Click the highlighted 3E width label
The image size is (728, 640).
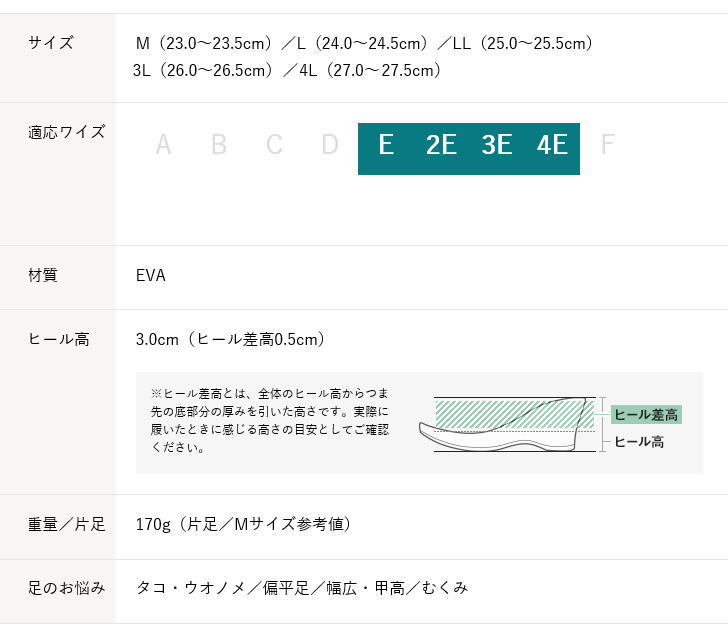496,146
